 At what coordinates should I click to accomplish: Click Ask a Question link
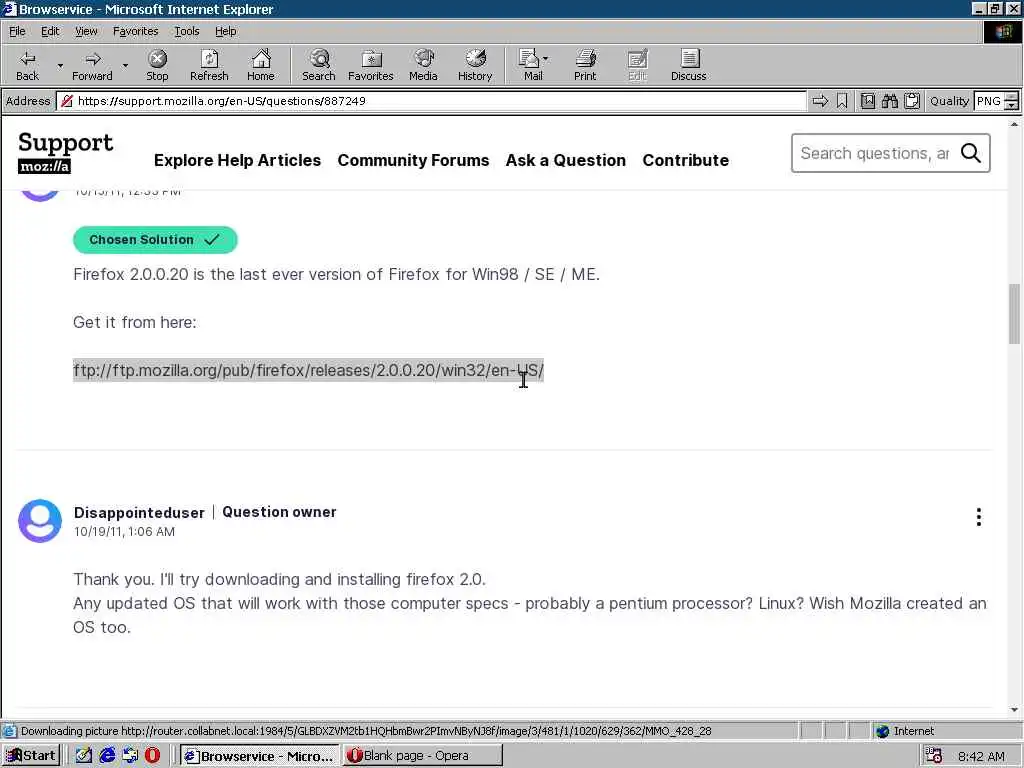[566, 160]
